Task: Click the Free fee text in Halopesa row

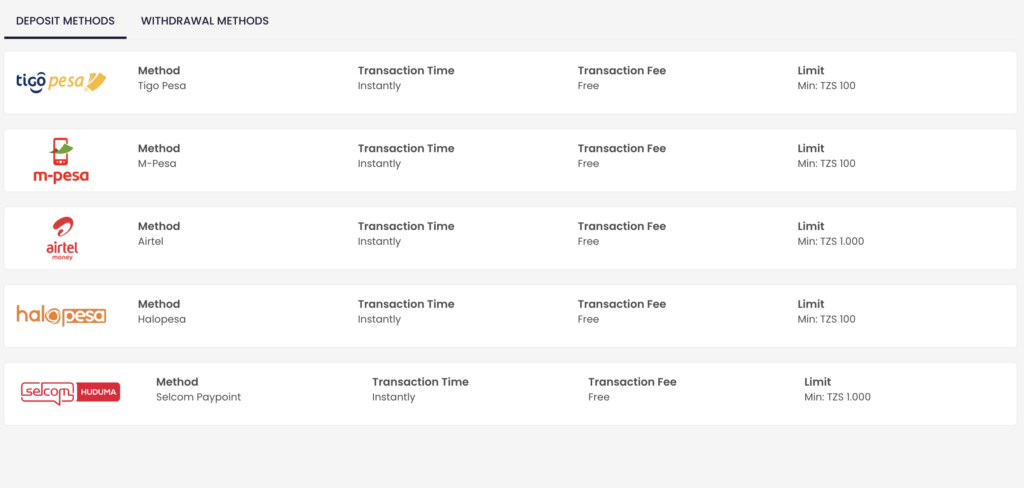Action: click(x=588, y=319)
